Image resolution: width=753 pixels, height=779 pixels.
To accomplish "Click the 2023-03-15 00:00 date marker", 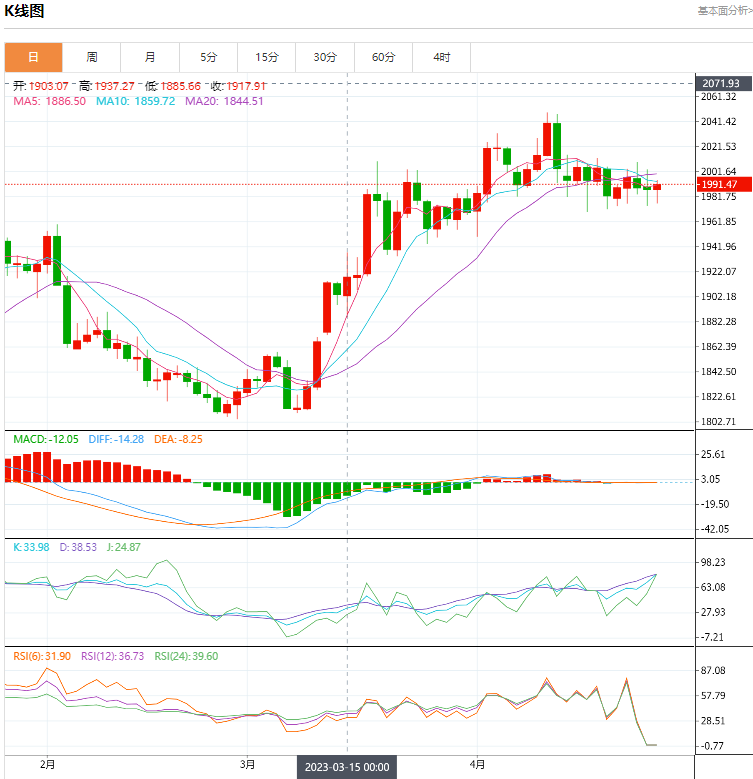I will point(347,767).
